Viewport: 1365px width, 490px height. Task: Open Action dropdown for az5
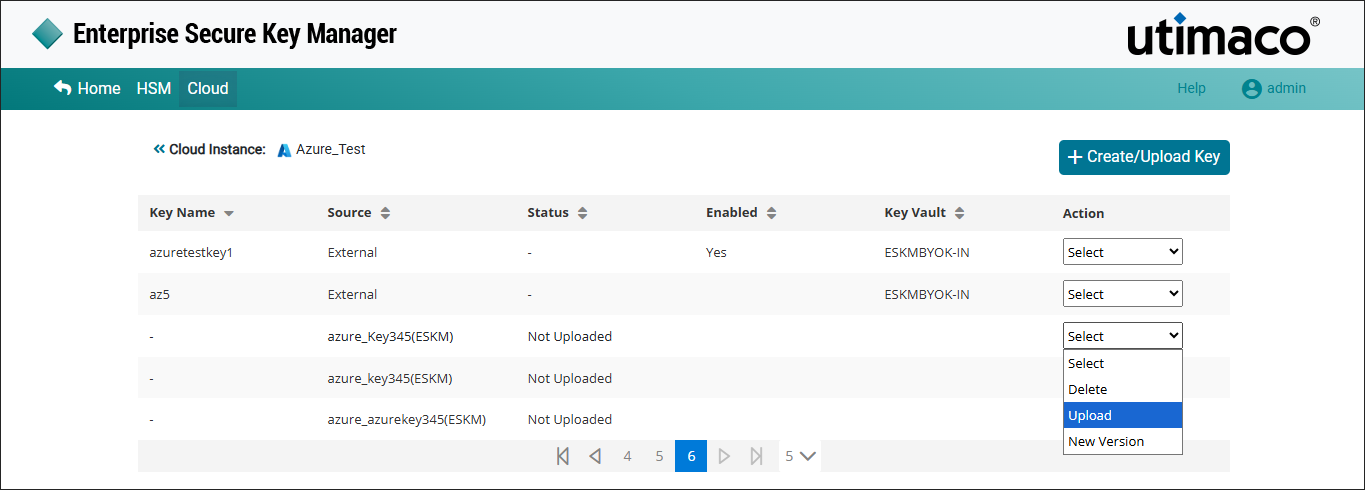[1122, 294]
